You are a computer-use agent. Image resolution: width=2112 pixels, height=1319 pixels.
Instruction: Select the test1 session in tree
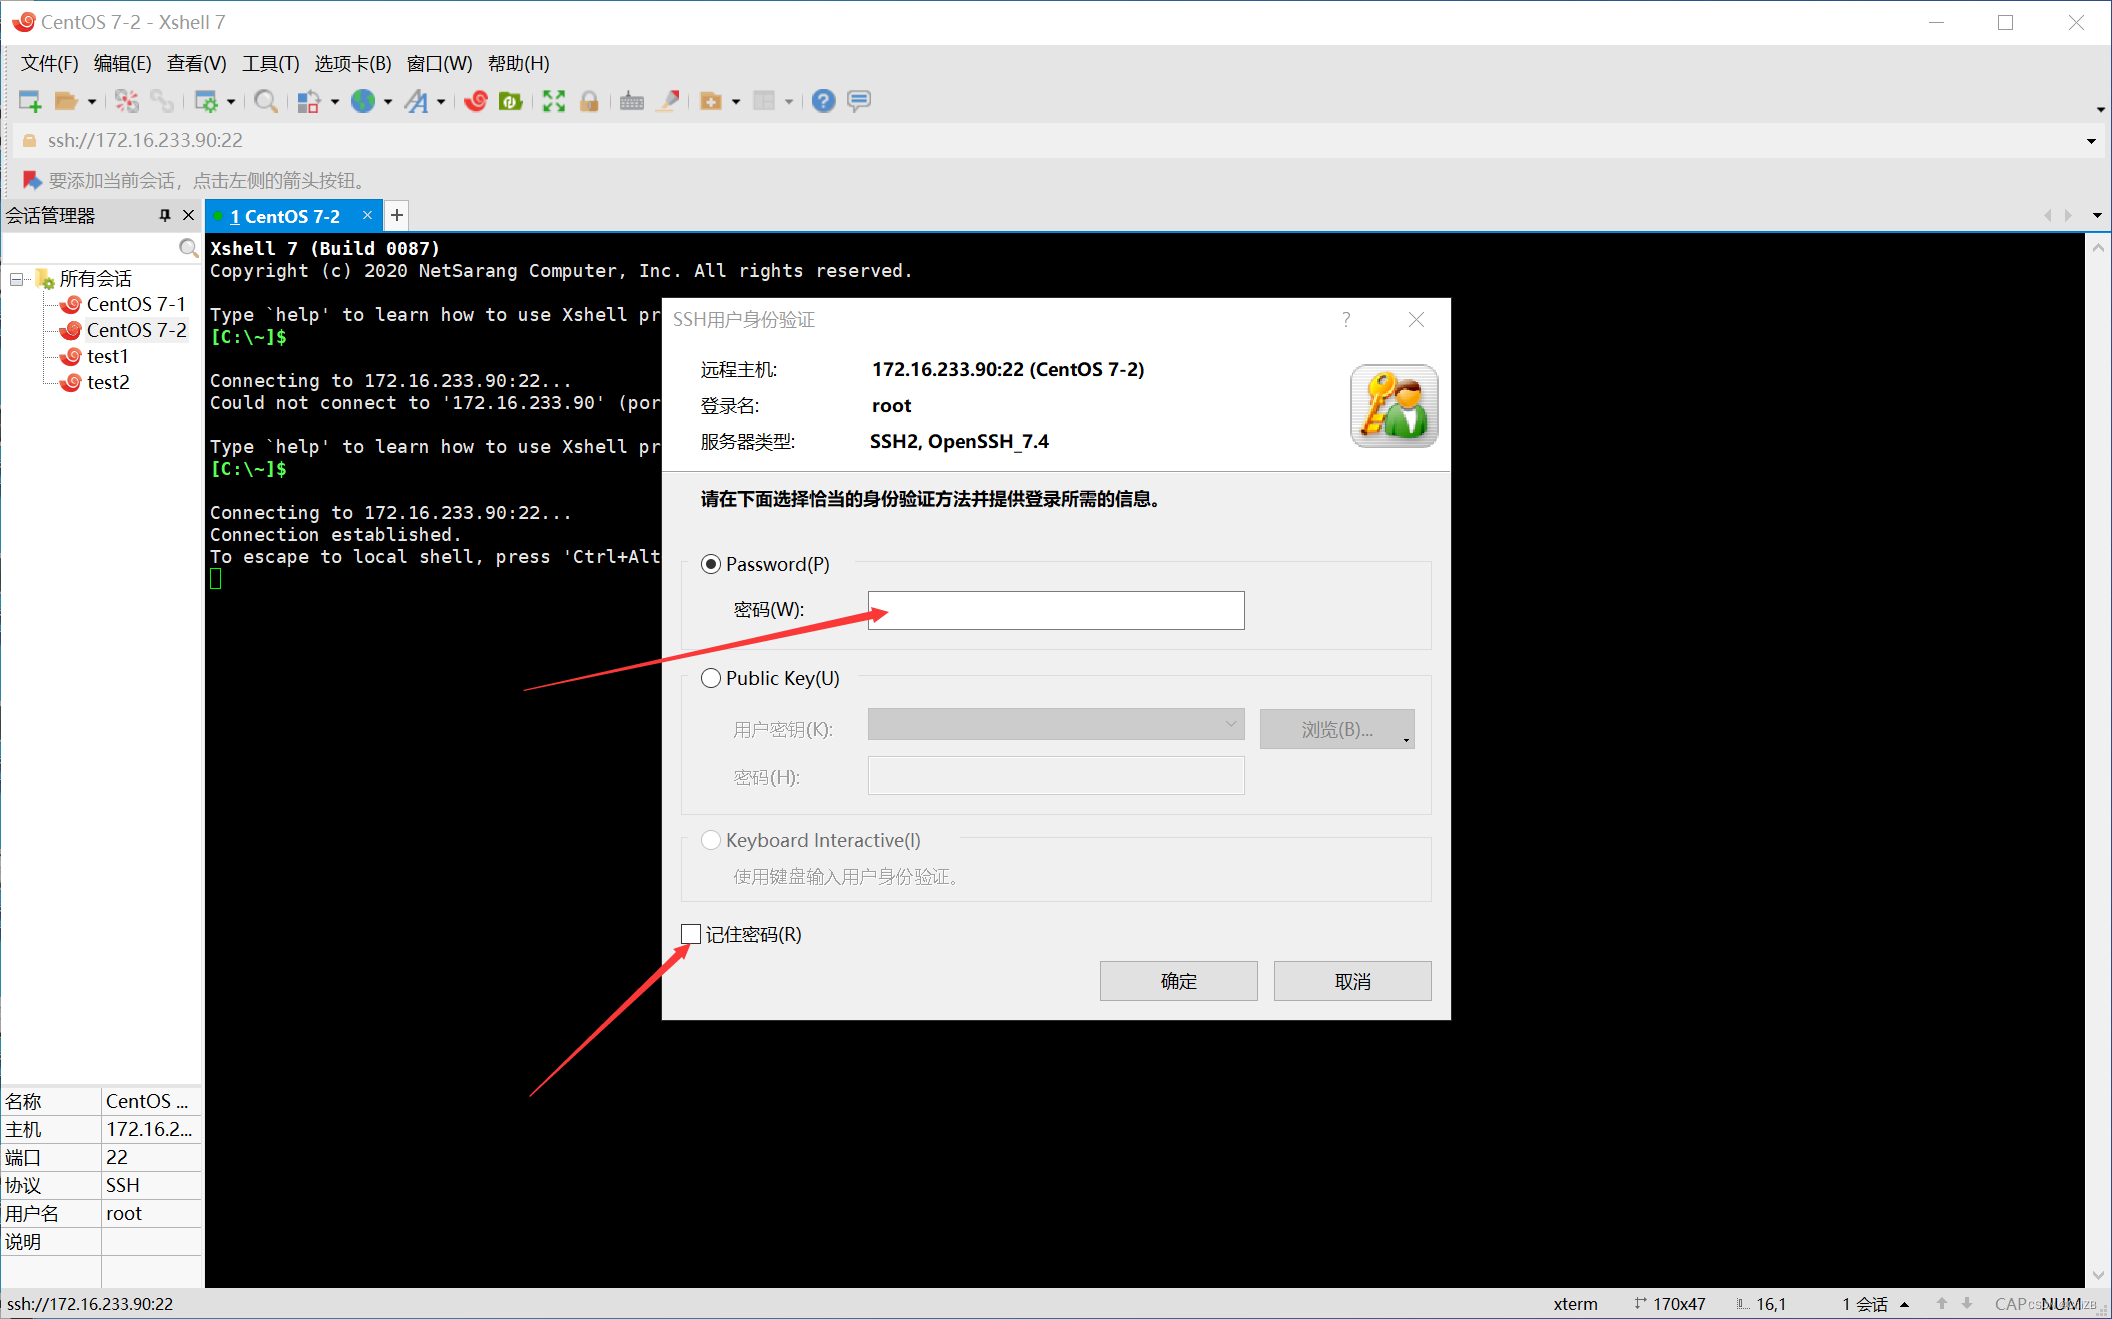107,356
